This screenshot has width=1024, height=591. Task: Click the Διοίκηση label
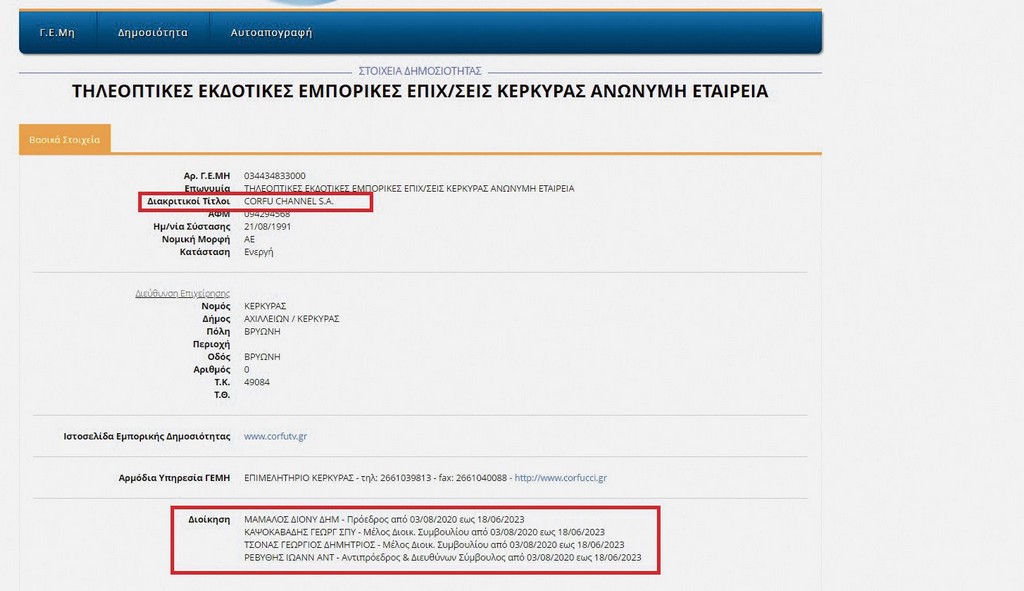209,520
